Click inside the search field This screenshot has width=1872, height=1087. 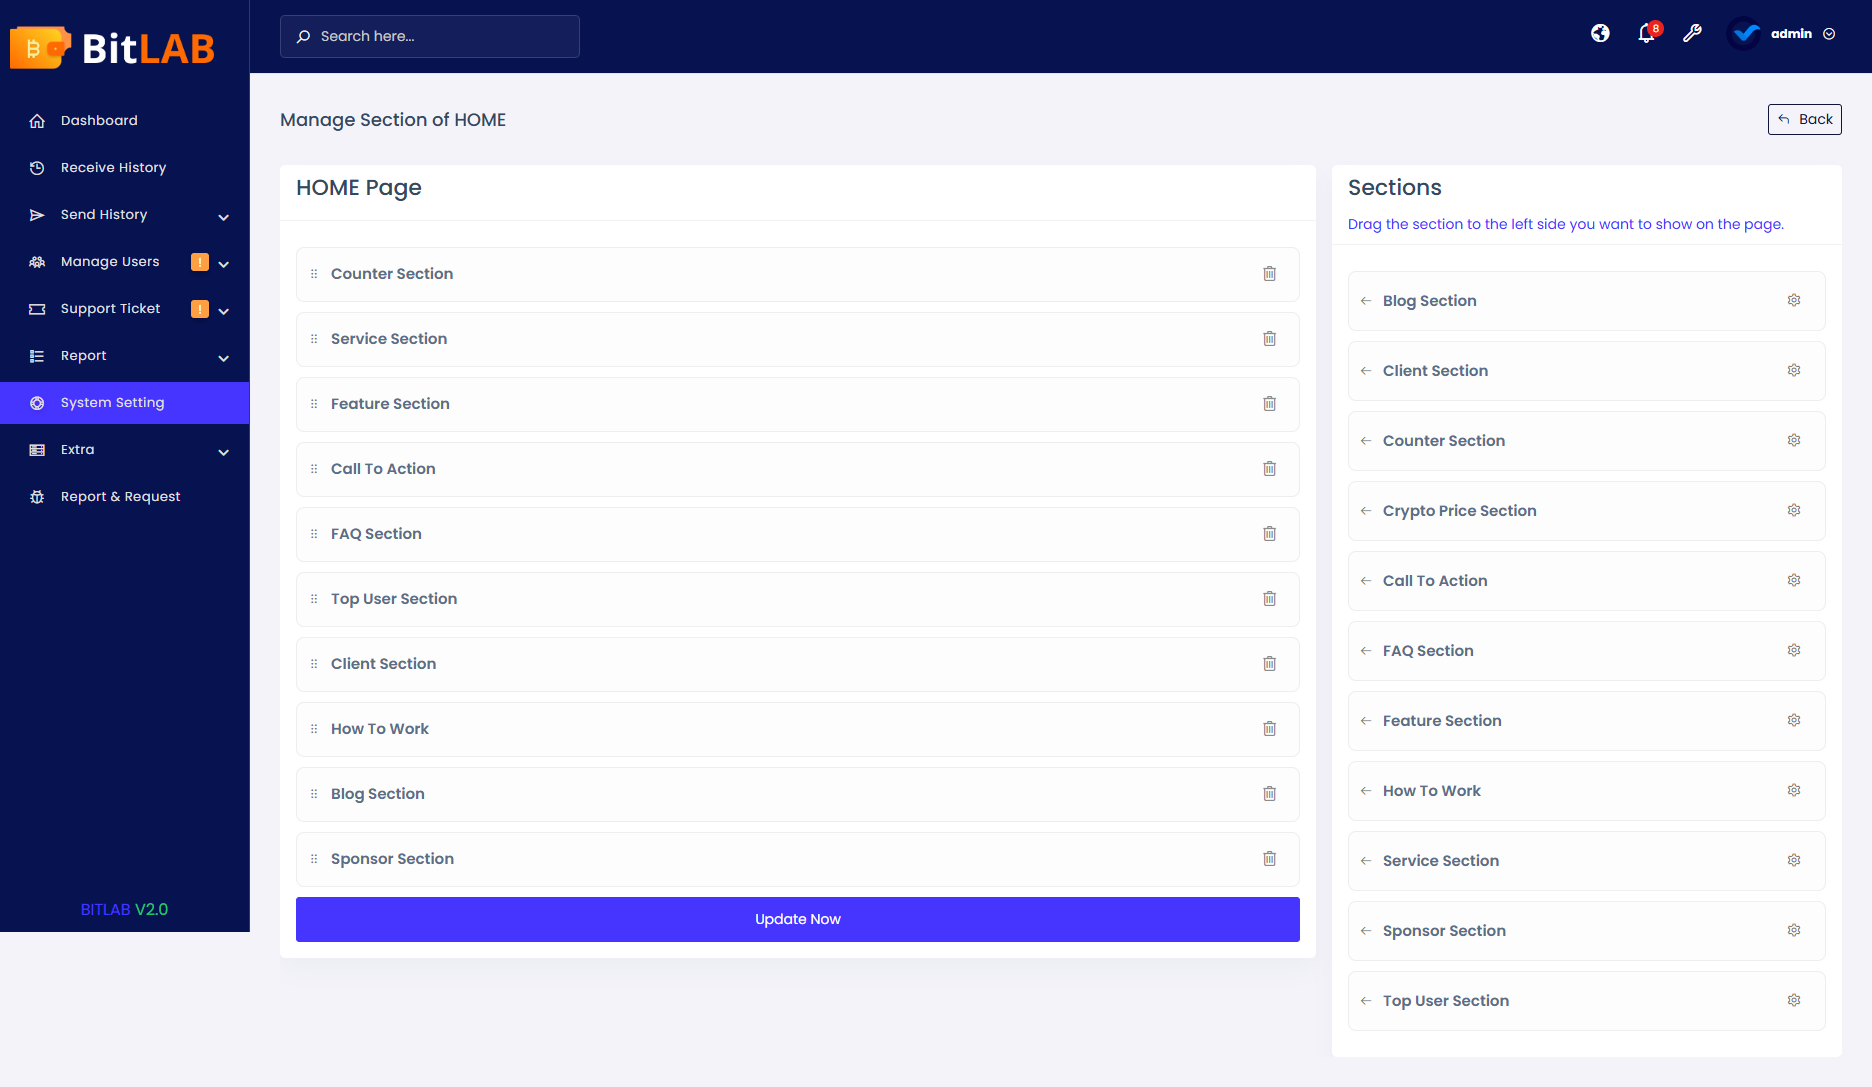click(429, 36)
